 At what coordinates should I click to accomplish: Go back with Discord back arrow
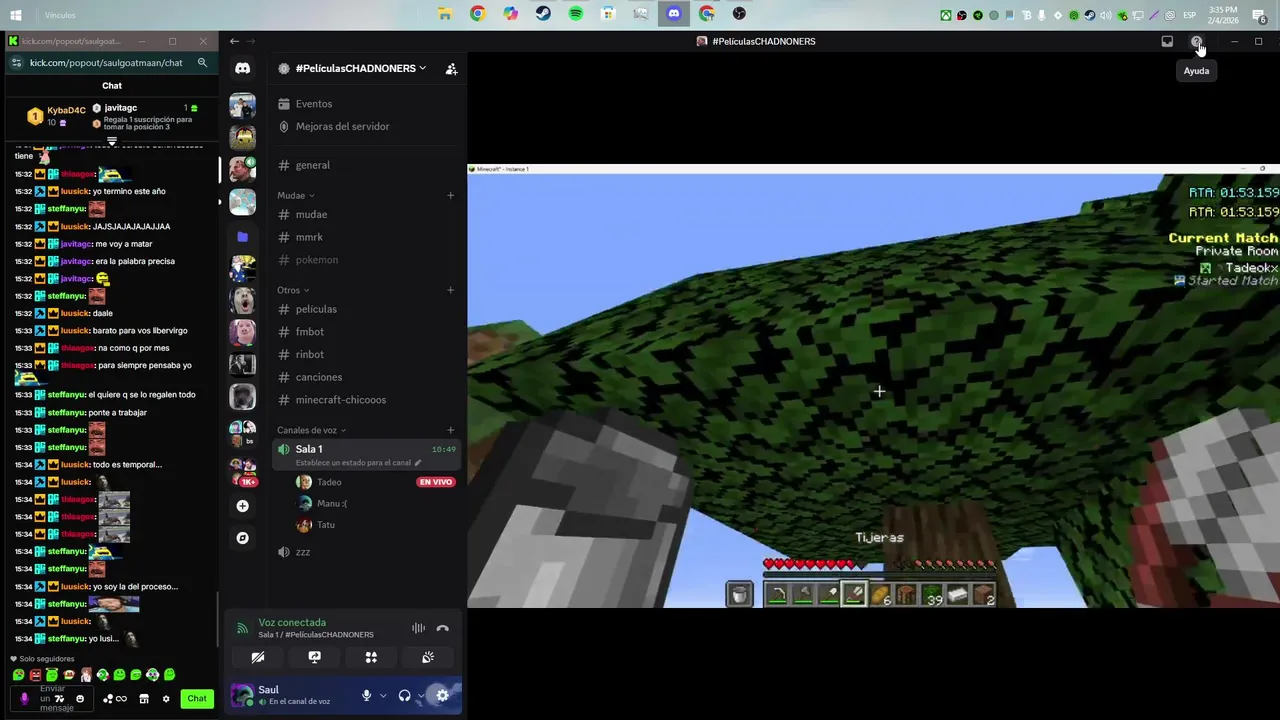point(234,41)
